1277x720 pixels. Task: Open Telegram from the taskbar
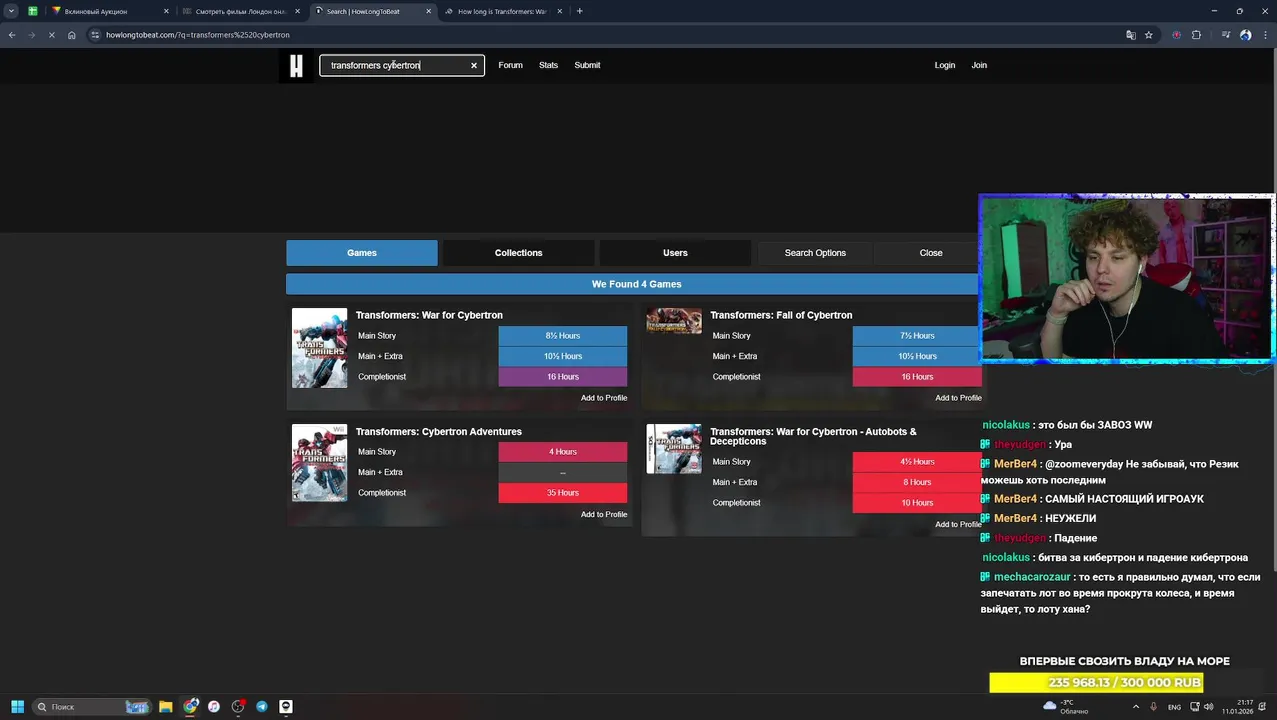click(262, 707)
